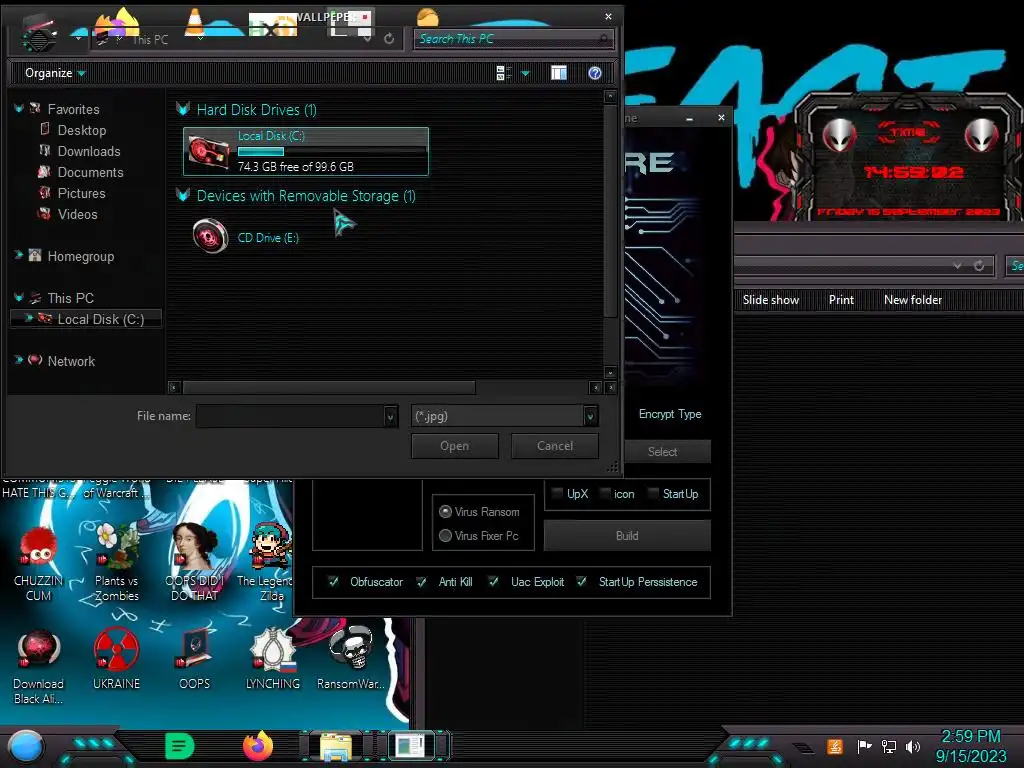Uncheck the Uac Exploit checkbox
This screenshot has height=768, width=1024.
tap(493, 581)
